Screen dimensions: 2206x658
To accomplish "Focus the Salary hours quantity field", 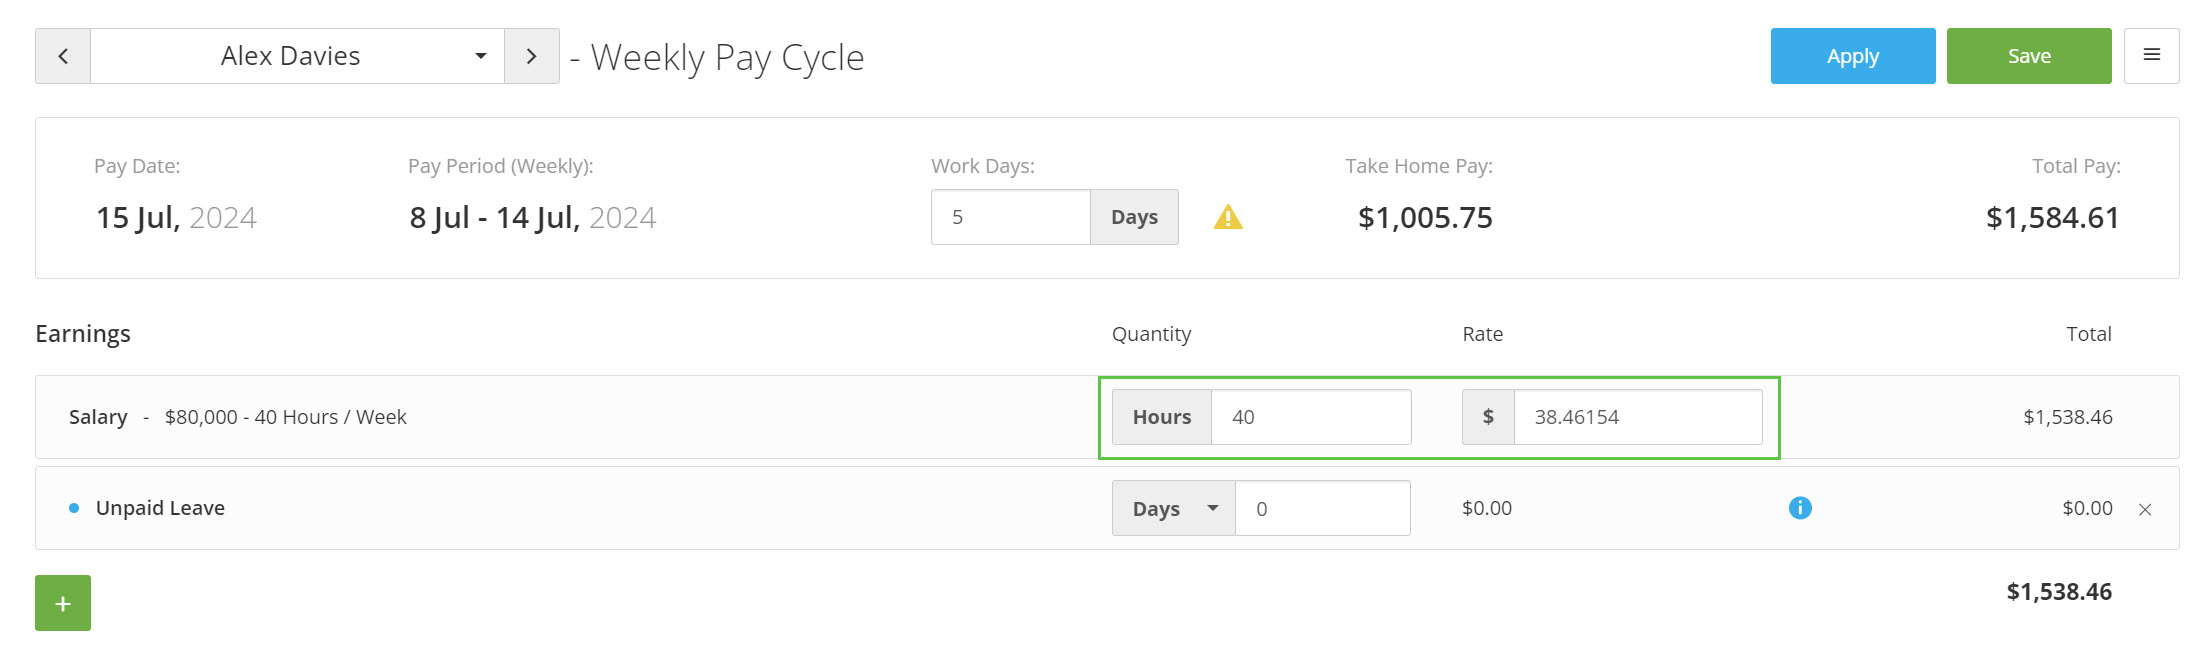I will (x=1311, y=417).
